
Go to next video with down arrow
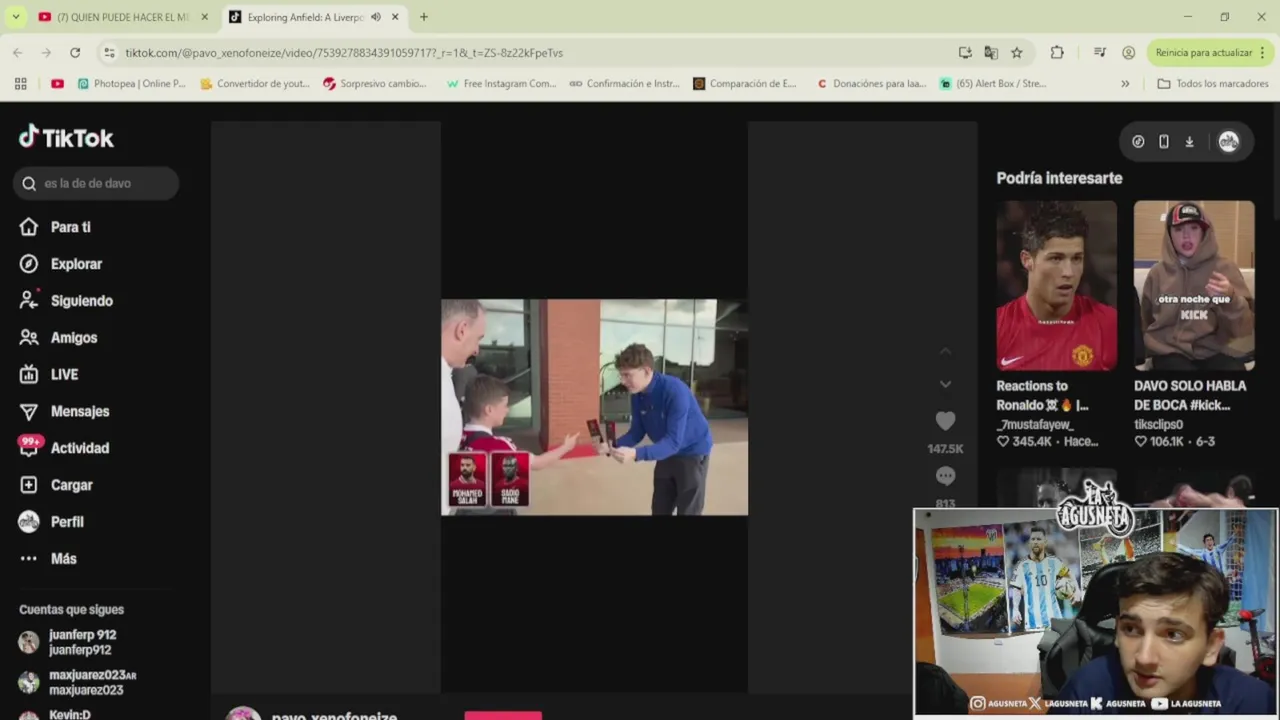tap(945, 384)
